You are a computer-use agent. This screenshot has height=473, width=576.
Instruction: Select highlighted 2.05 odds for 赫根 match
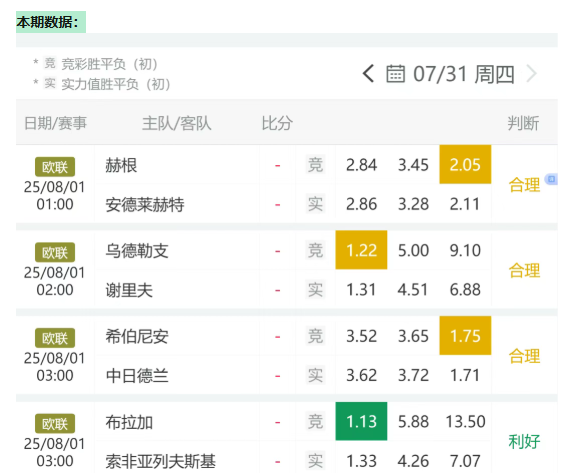point(465,165)
